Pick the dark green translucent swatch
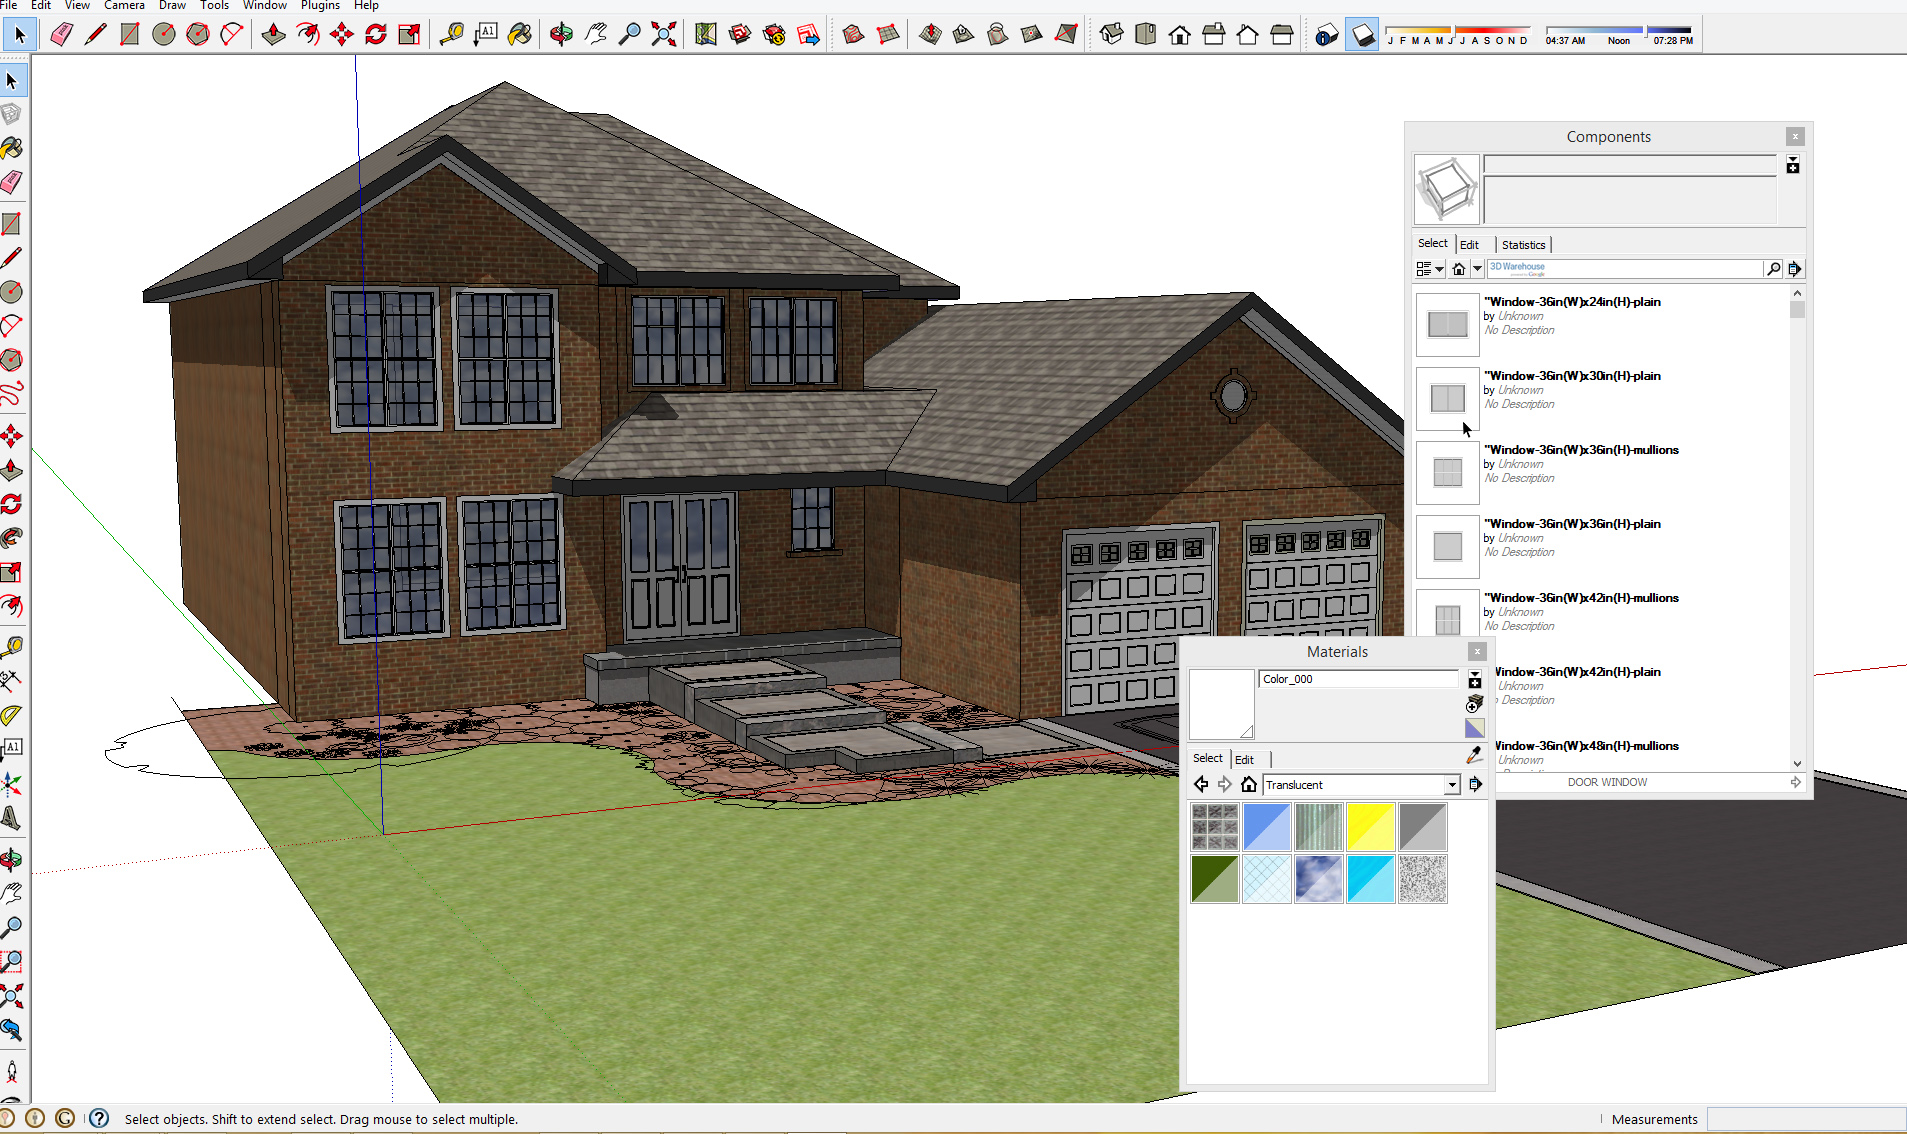 pyautogui.click(x=1215, y=879)
